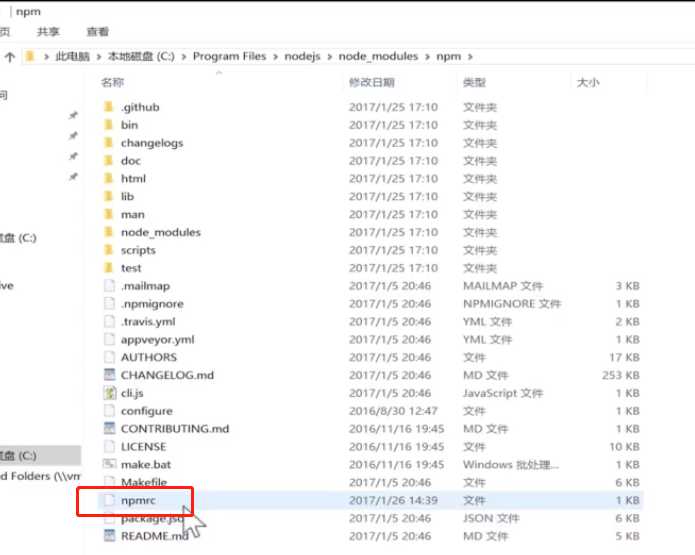Image resolution: width=695 pixels, height=555 pixels.
Task: Expand chevron after npm breadcrumb
Action: tap(470, 57)
